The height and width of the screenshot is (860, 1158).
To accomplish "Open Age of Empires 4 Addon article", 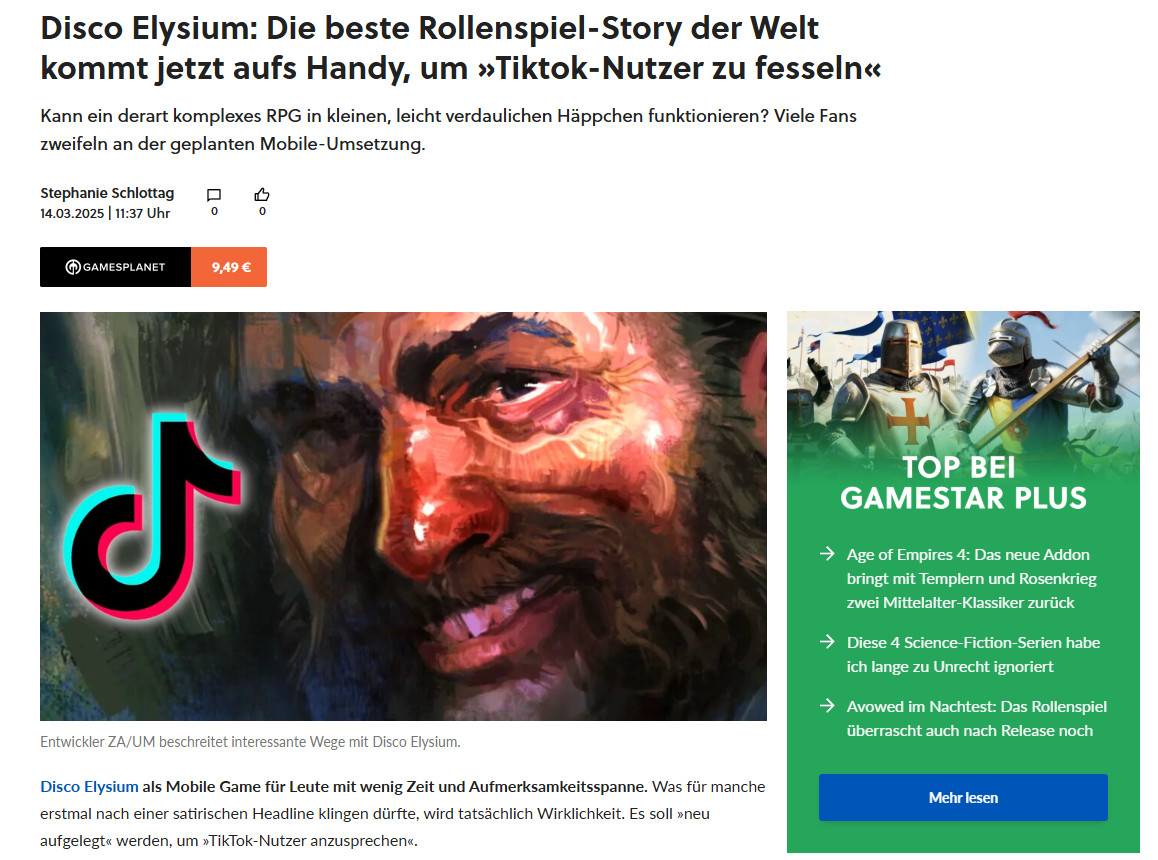I will [971, 579].
